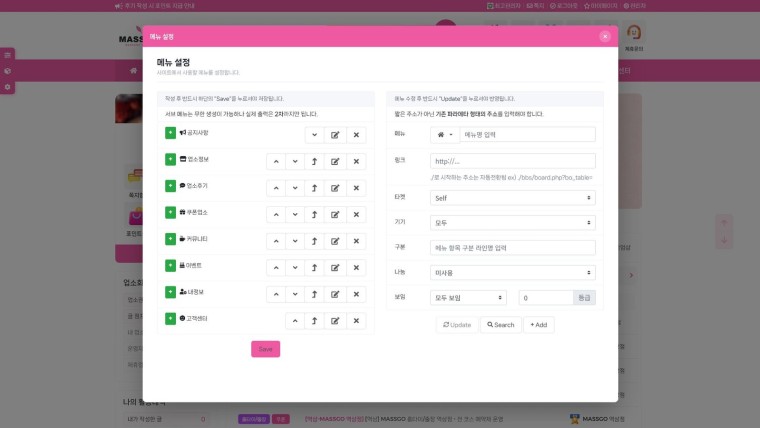
Task: Edit the 이벤트 menu item
Action: (335, 268)
